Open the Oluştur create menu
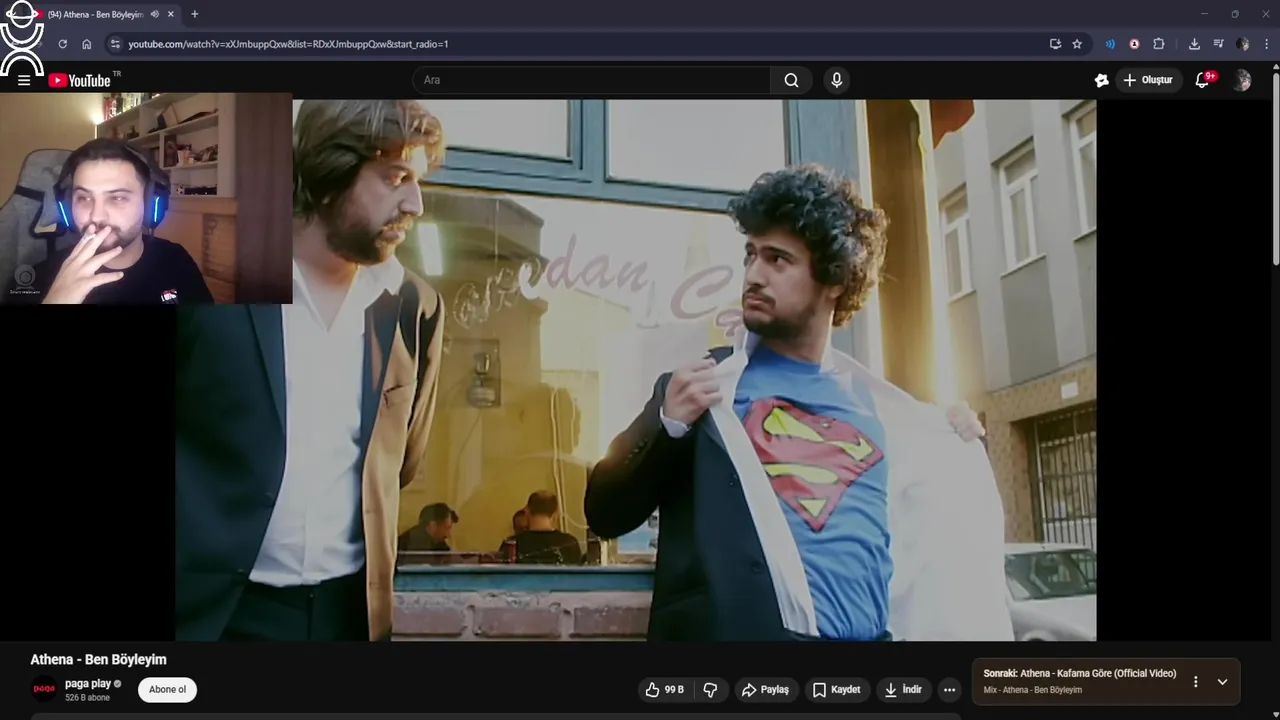Screen dimensions: 1280x720 pos(1148,80)
